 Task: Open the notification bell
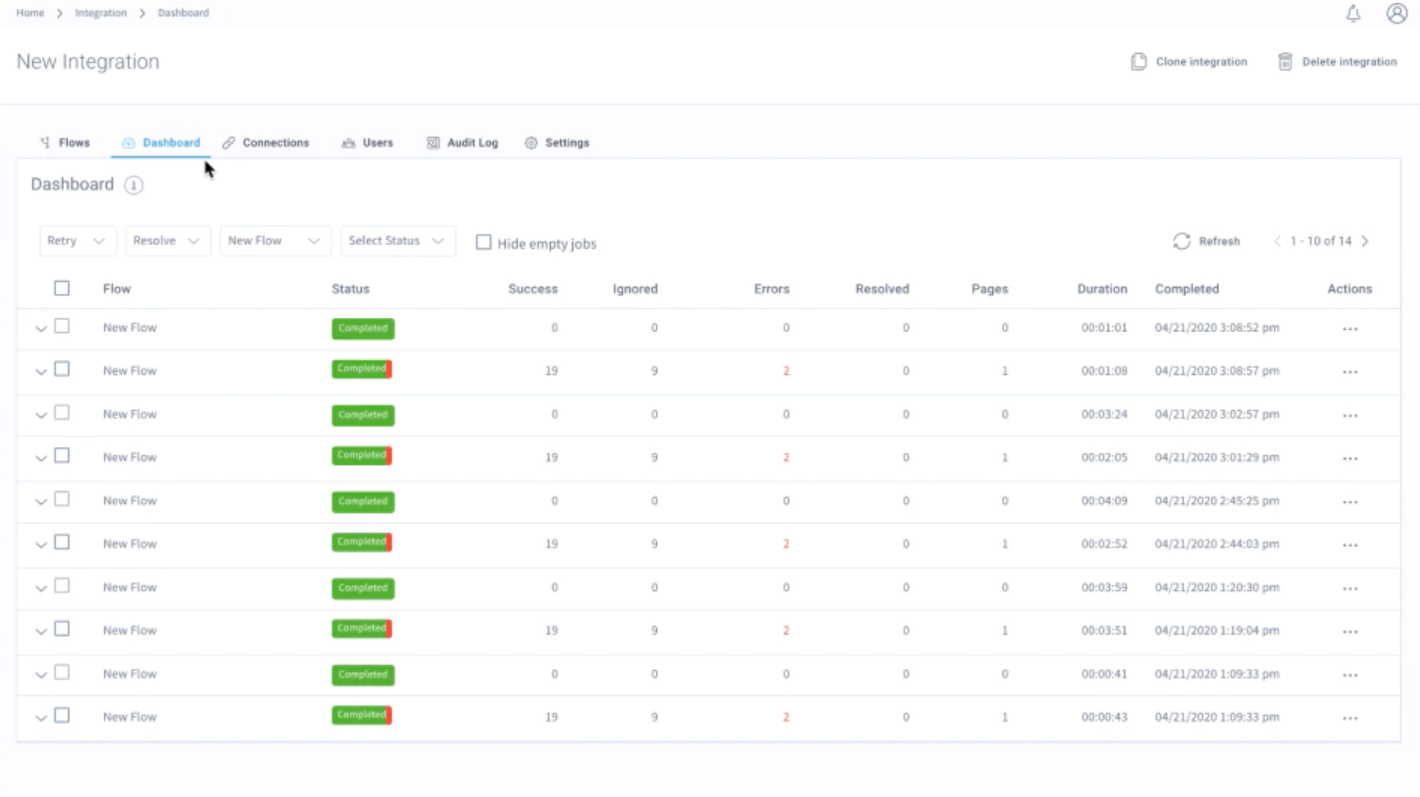click(x=1353, y=13)
